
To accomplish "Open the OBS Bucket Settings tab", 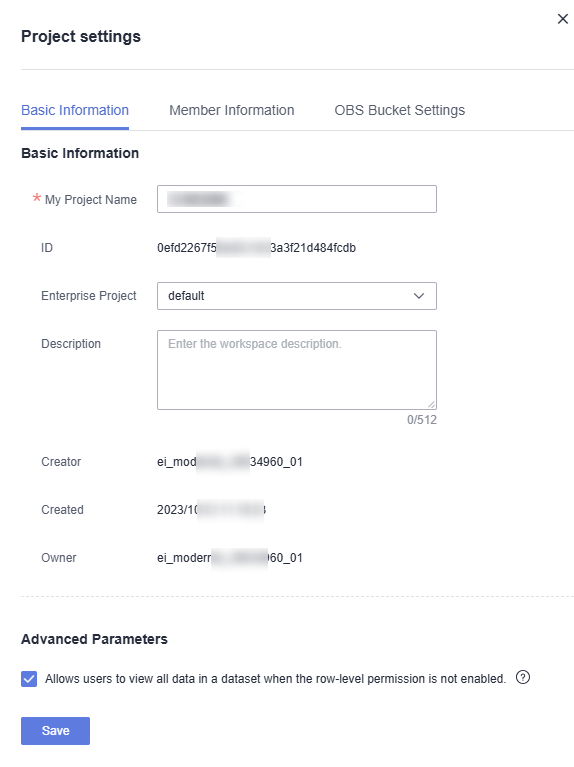I will coord(399,111).
